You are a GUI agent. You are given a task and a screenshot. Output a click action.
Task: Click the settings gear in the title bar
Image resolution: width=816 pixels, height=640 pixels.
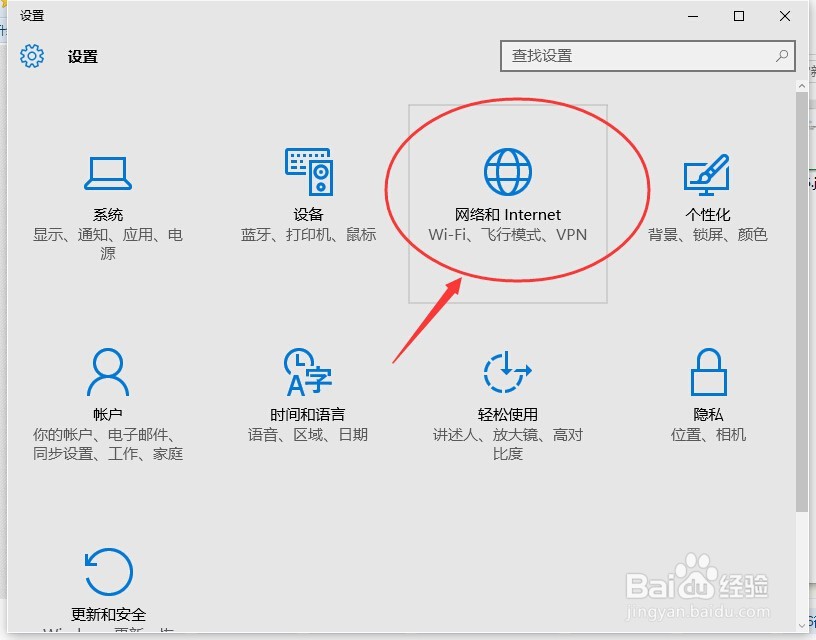[31, 57]
